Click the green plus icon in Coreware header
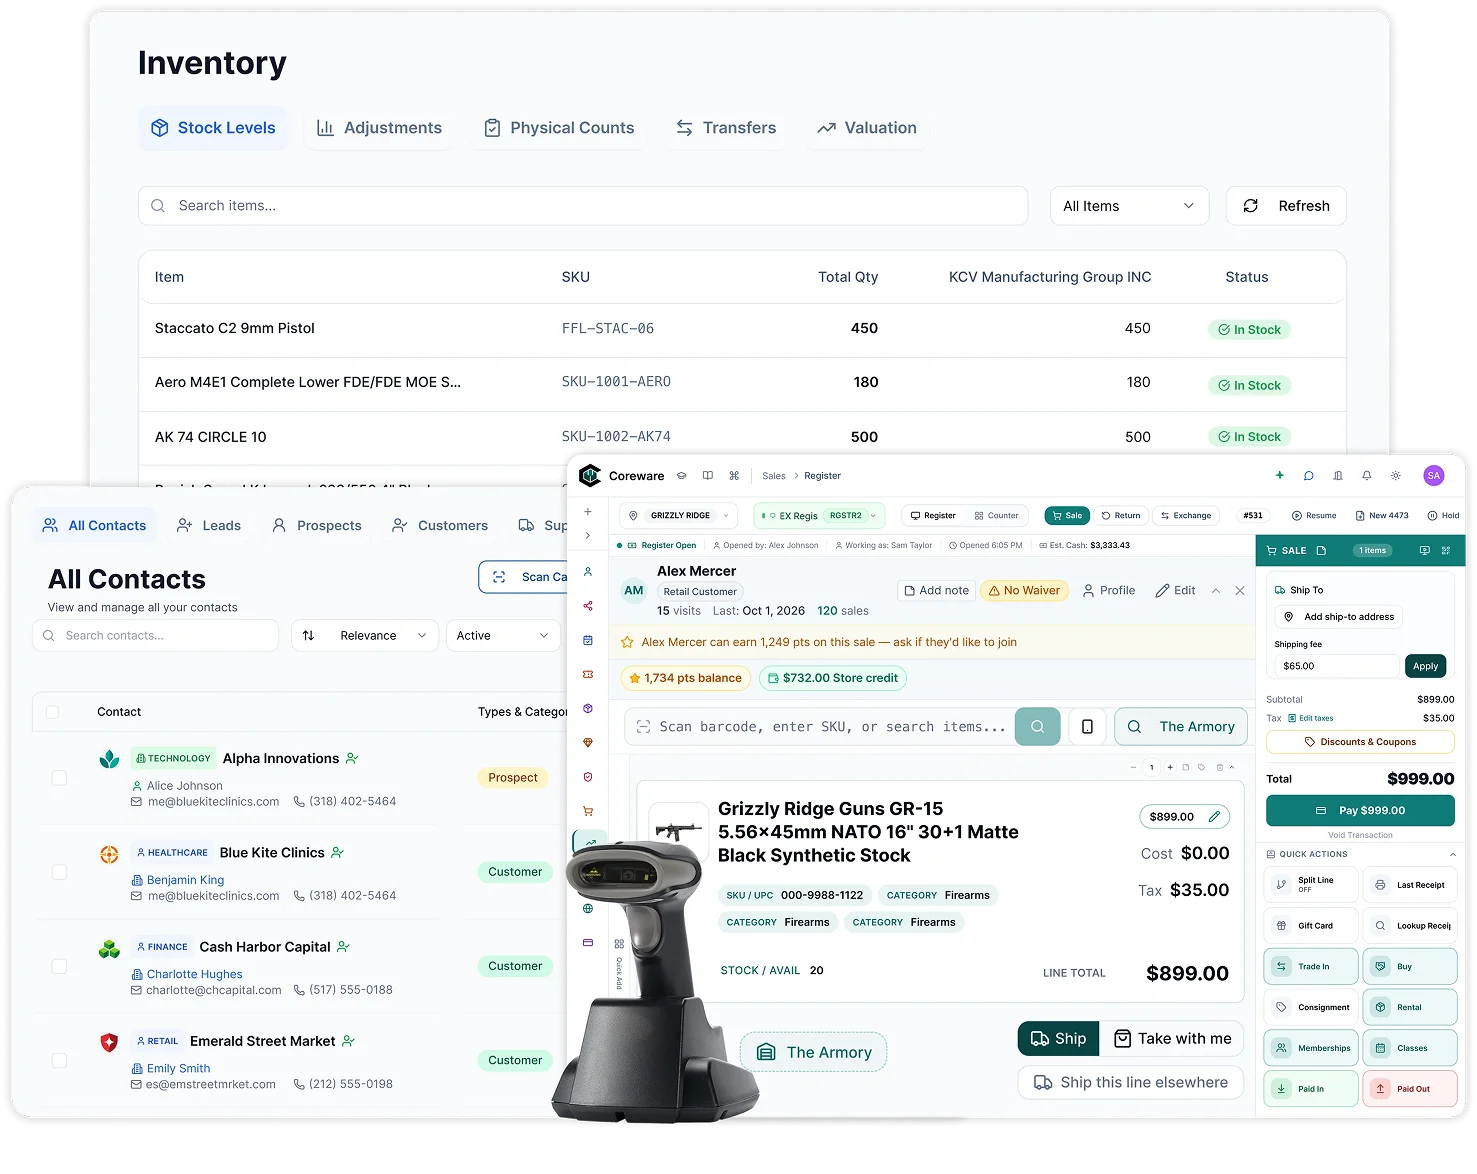 coord(1279,476)
